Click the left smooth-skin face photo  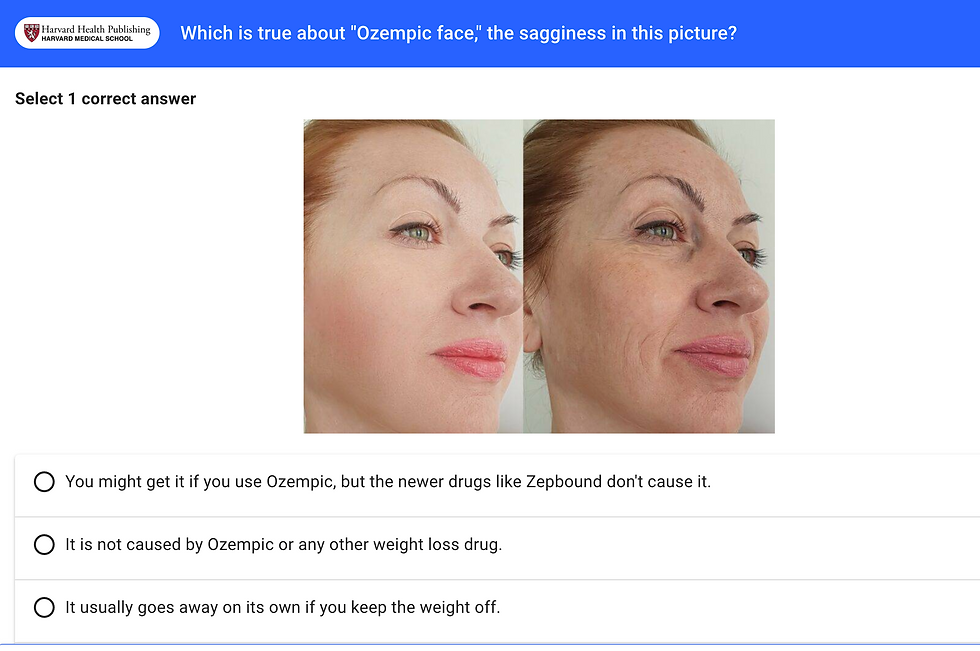pyautogui.click(x=413, y=276)
